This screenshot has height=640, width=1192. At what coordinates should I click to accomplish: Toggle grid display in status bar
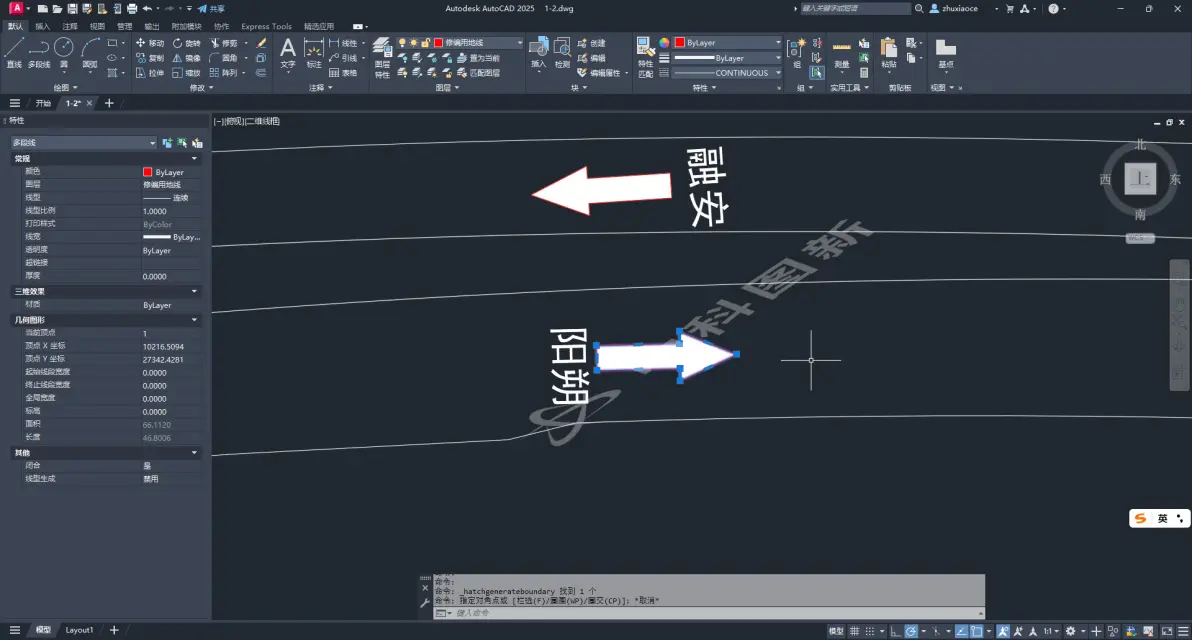click(x=854, y=631)
